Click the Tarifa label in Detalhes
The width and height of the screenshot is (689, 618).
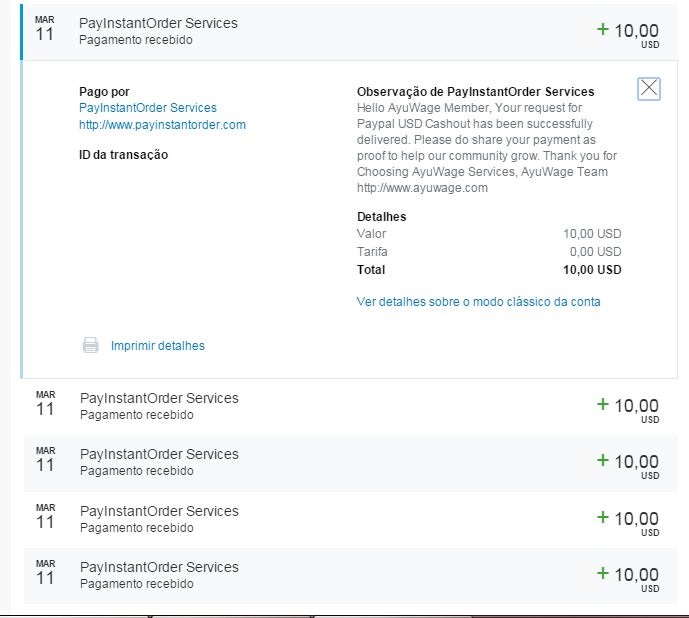[372, 252]
